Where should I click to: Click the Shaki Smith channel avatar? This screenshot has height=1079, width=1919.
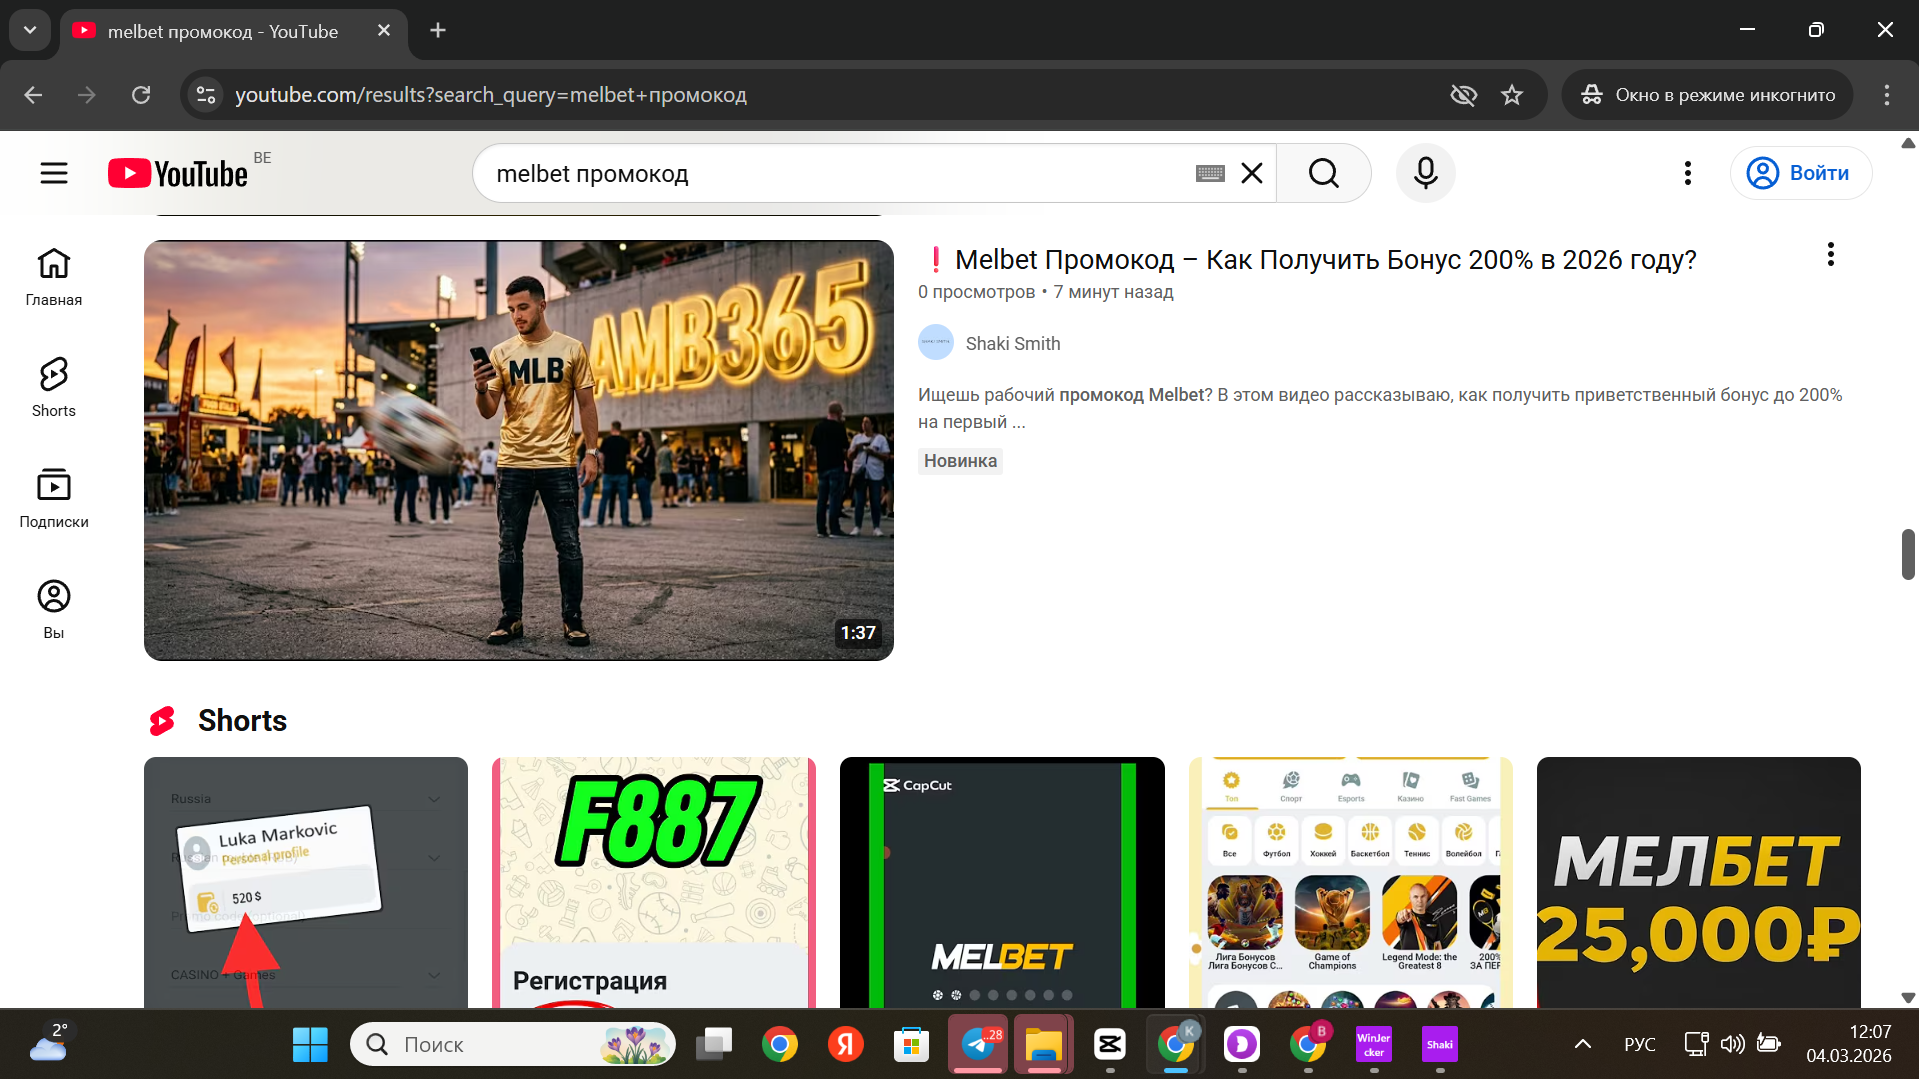click(x=936, y=343)
